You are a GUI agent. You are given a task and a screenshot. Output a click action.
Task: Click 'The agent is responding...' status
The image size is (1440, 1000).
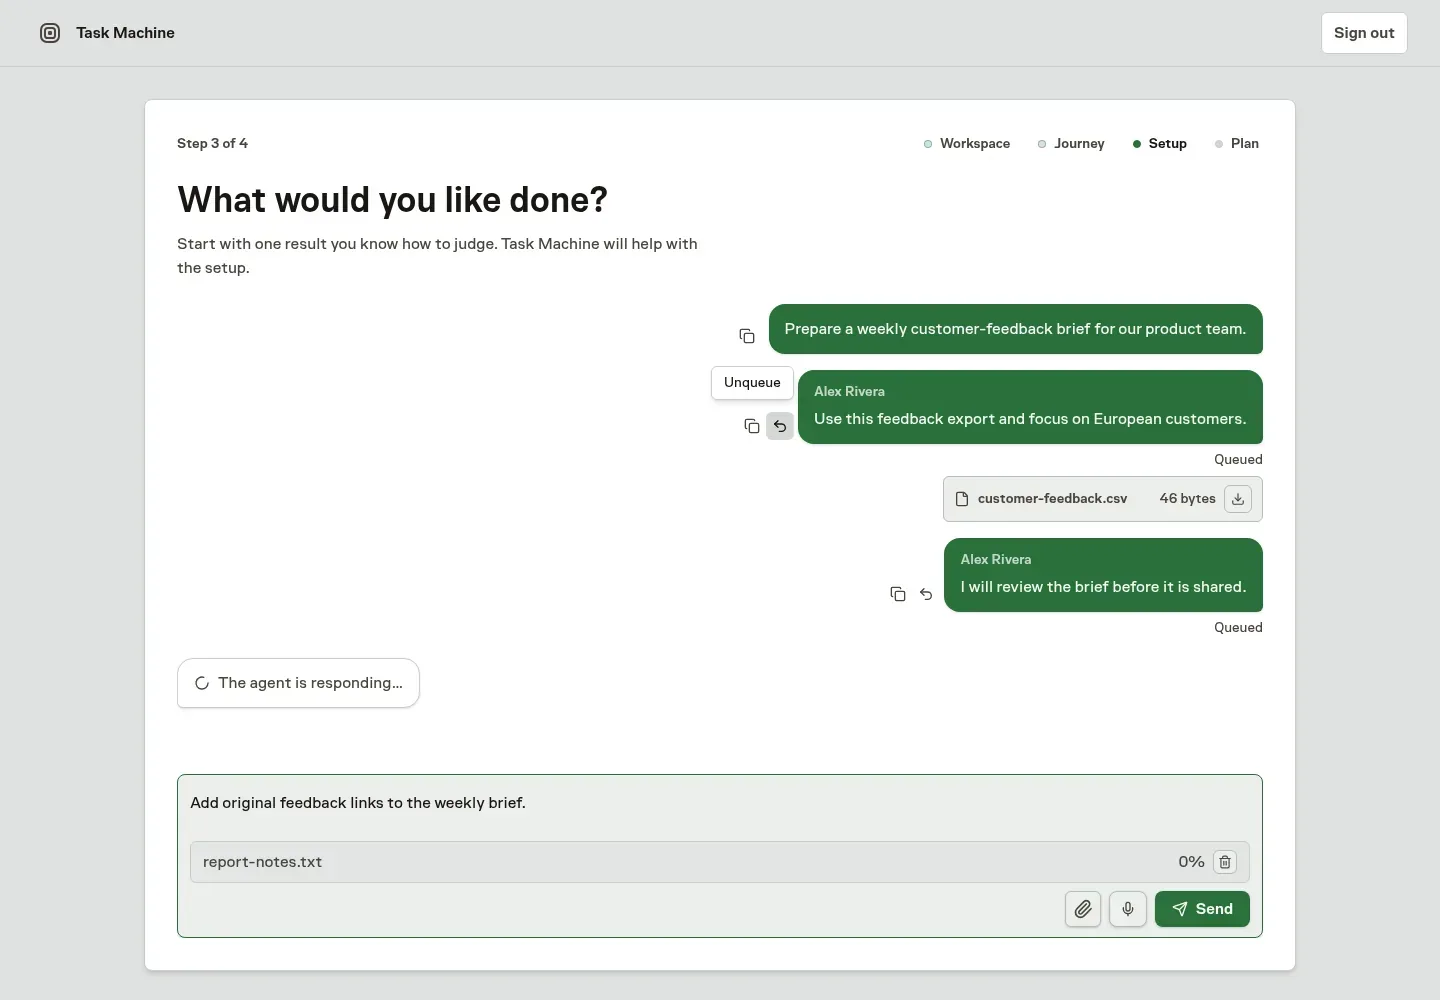coord(298,683)
